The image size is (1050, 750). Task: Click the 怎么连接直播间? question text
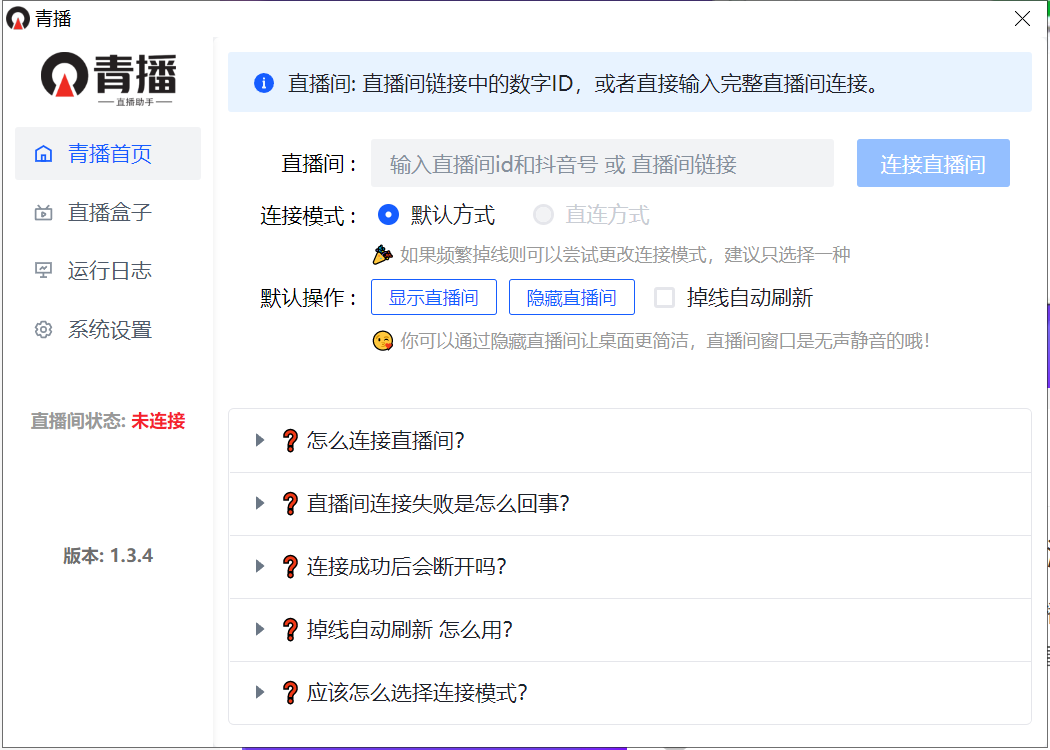pos(386,441)
